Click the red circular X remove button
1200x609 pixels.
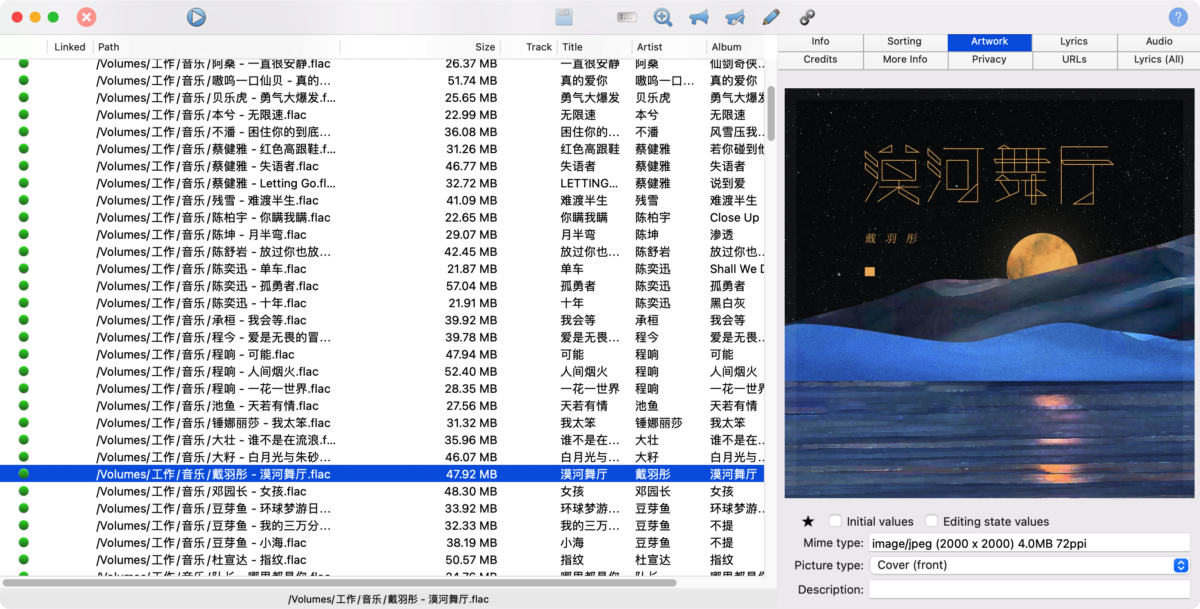[87, 17]
